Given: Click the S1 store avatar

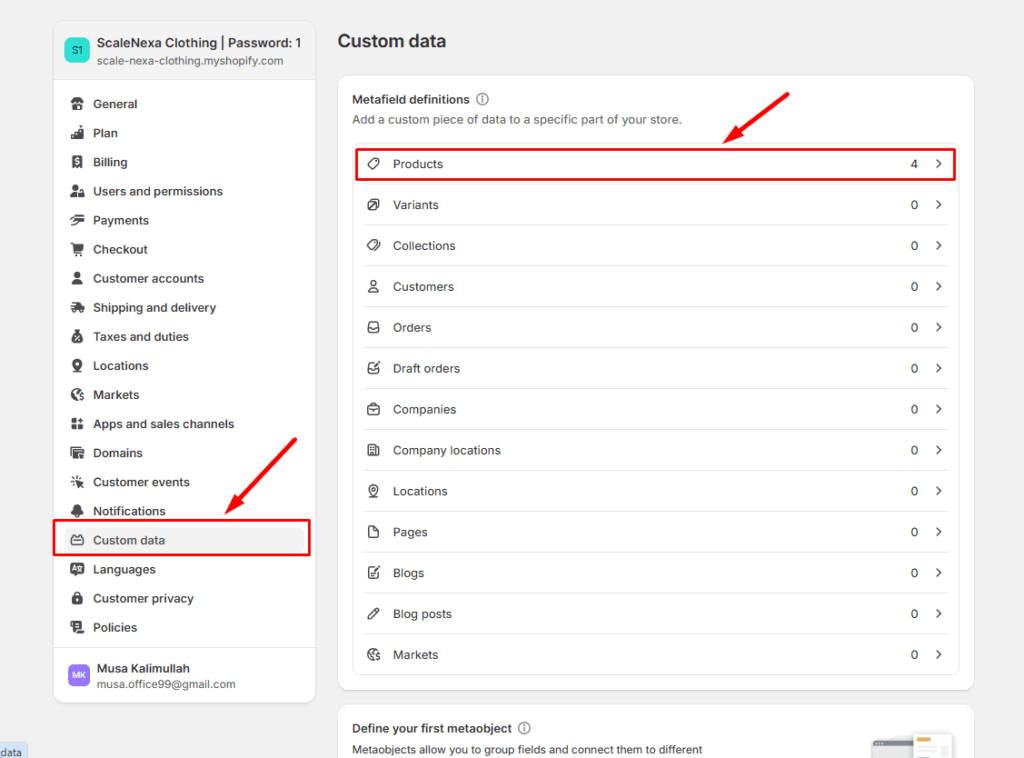Looking at the screenshot, I should 77,50.
